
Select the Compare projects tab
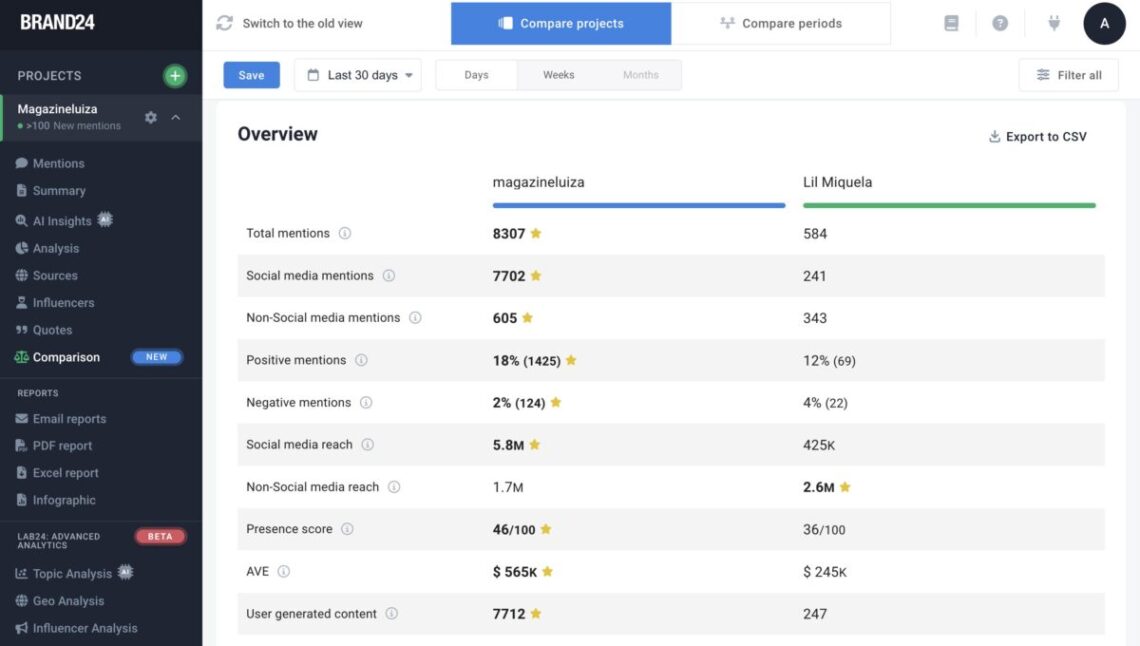[x=561, y=22]
